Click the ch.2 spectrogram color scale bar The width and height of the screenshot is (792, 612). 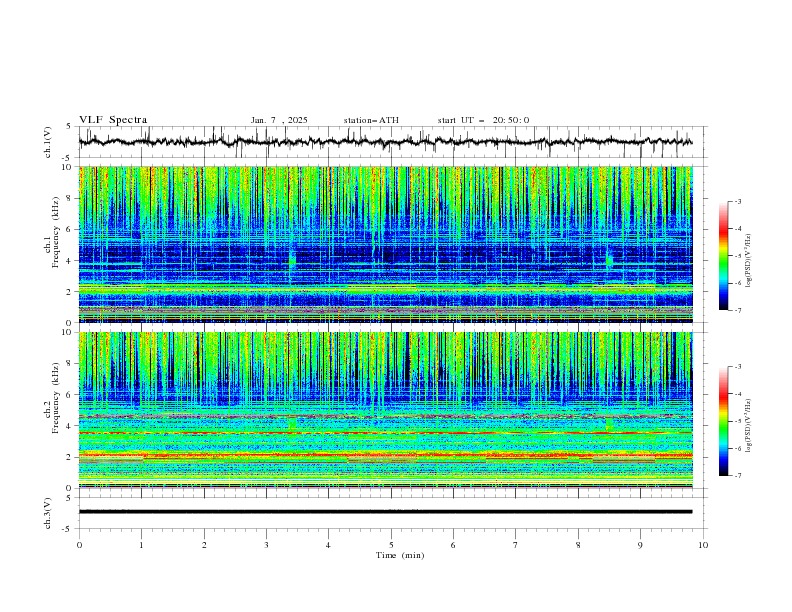click(723, 421)
